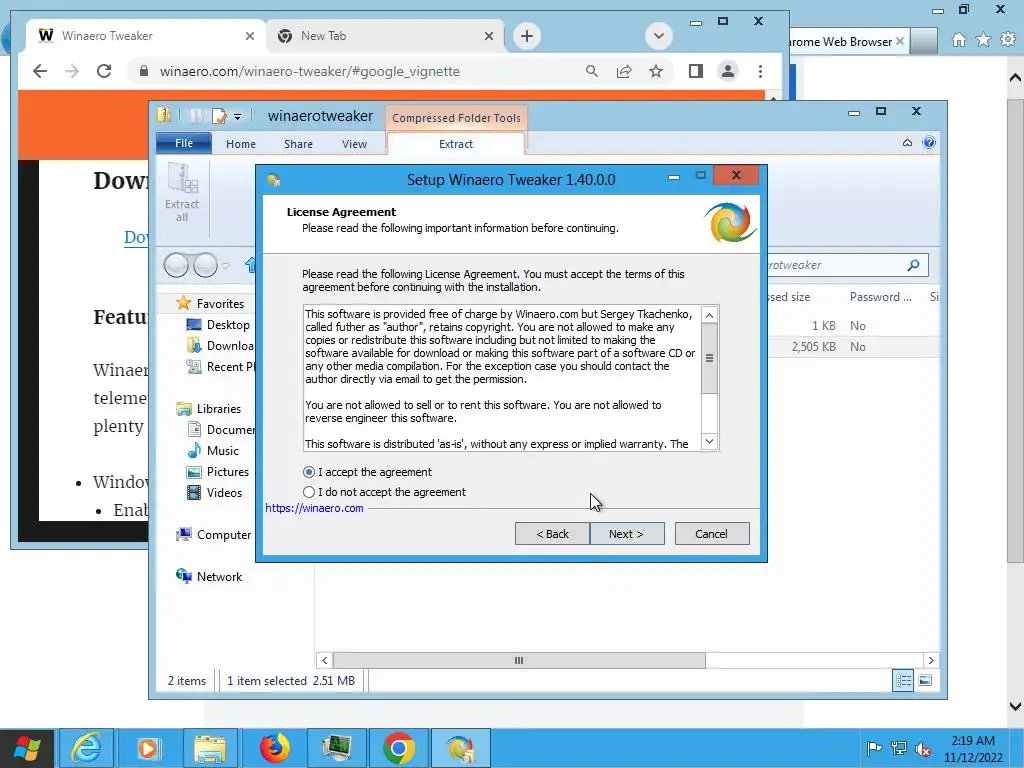Click the license agreement scrollbar thumb
The height and width of the screenshot is (768, 1024).
tap(709, 358)
